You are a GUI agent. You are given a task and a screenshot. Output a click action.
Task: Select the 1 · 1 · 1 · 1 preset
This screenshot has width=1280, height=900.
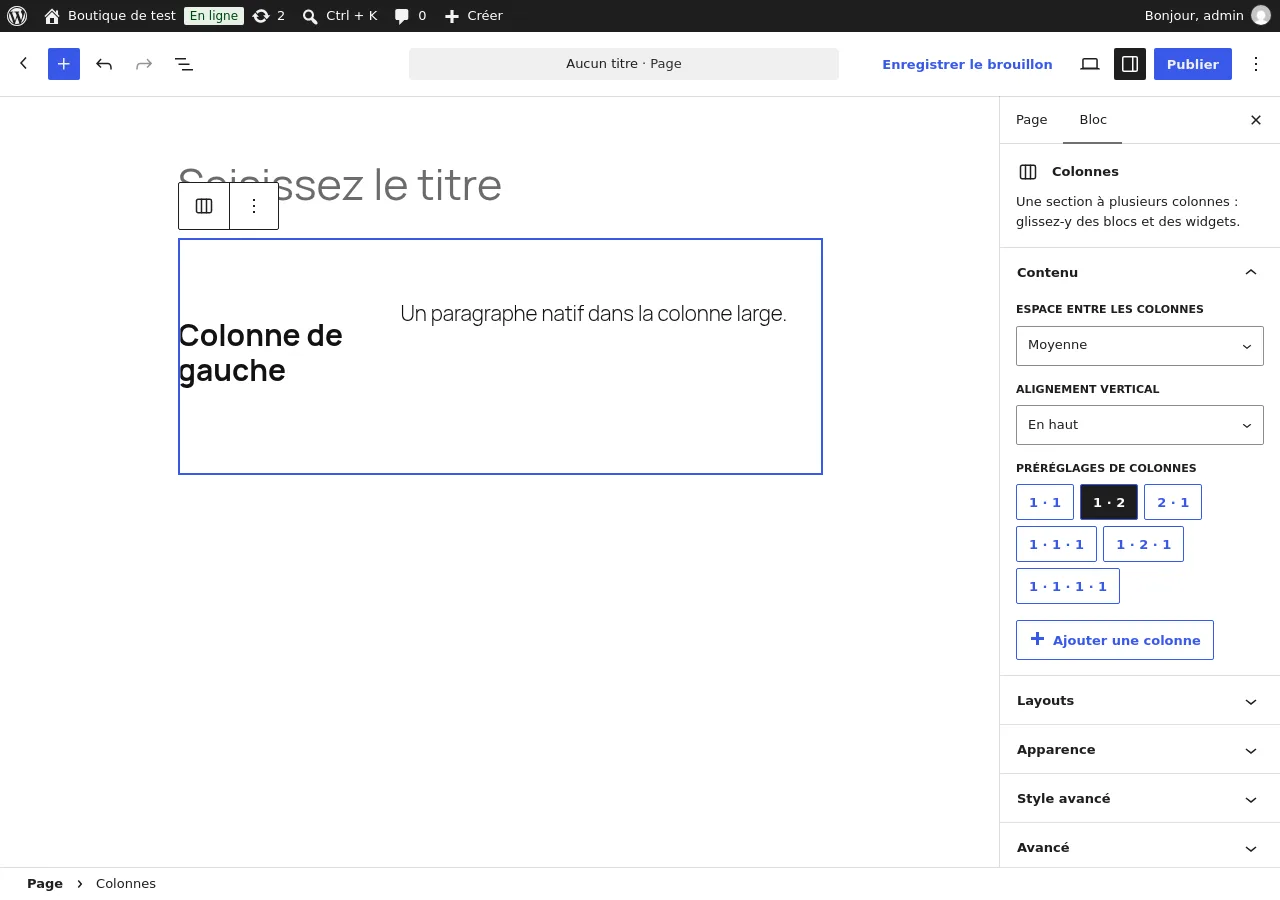pos(1068,586)
